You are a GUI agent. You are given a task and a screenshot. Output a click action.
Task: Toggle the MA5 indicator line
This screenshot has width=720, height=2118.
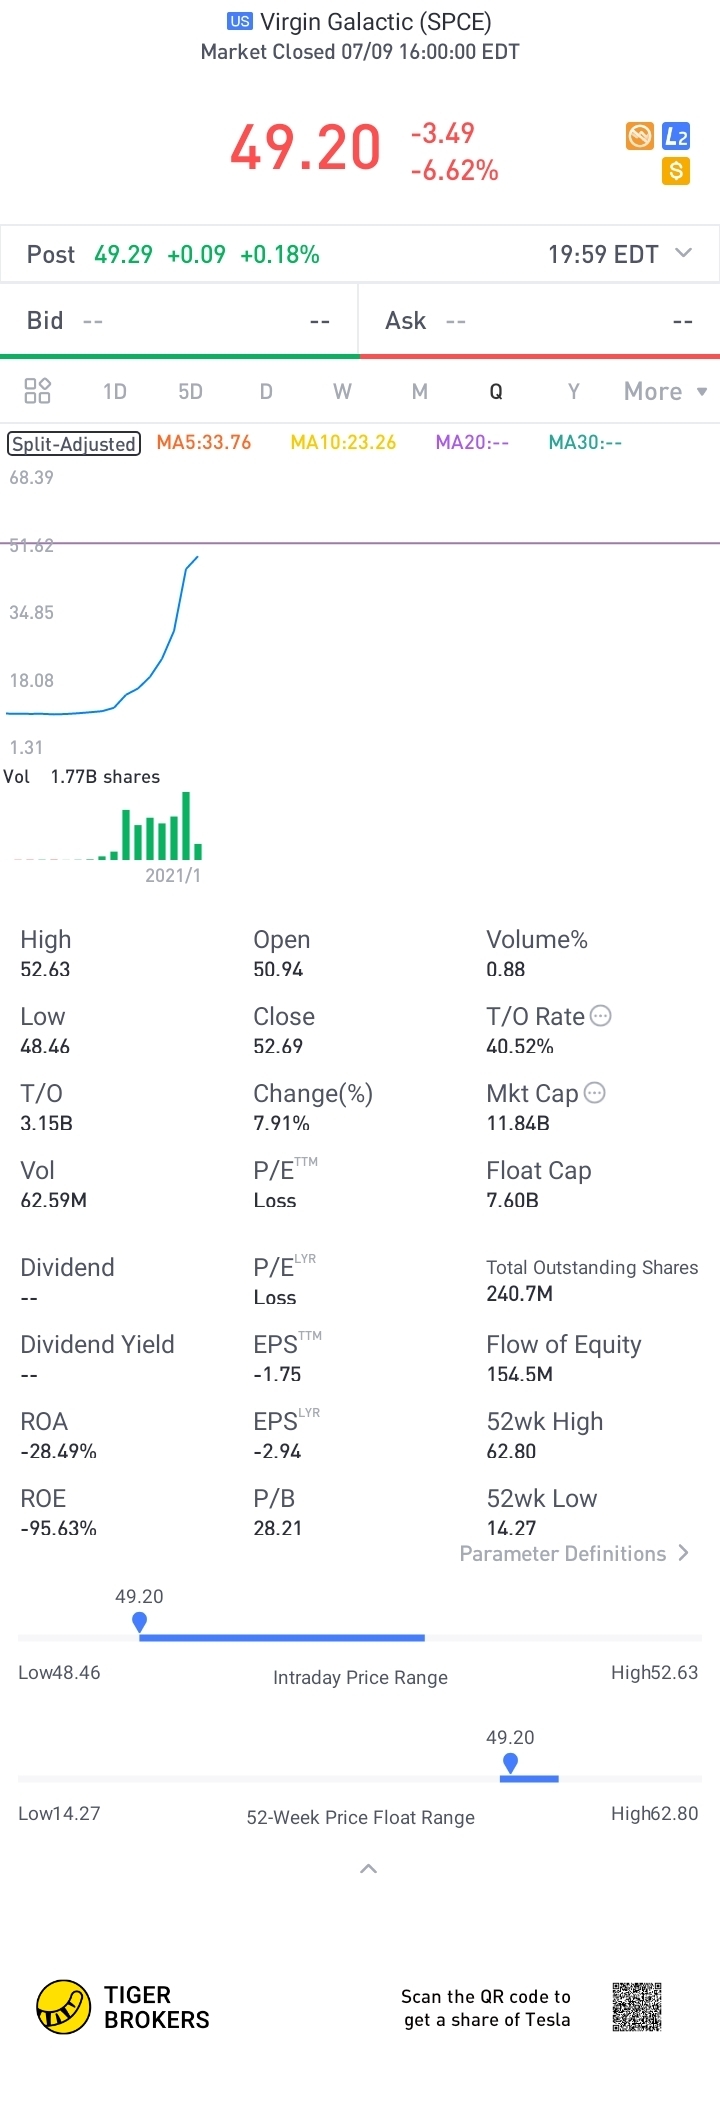204,442
